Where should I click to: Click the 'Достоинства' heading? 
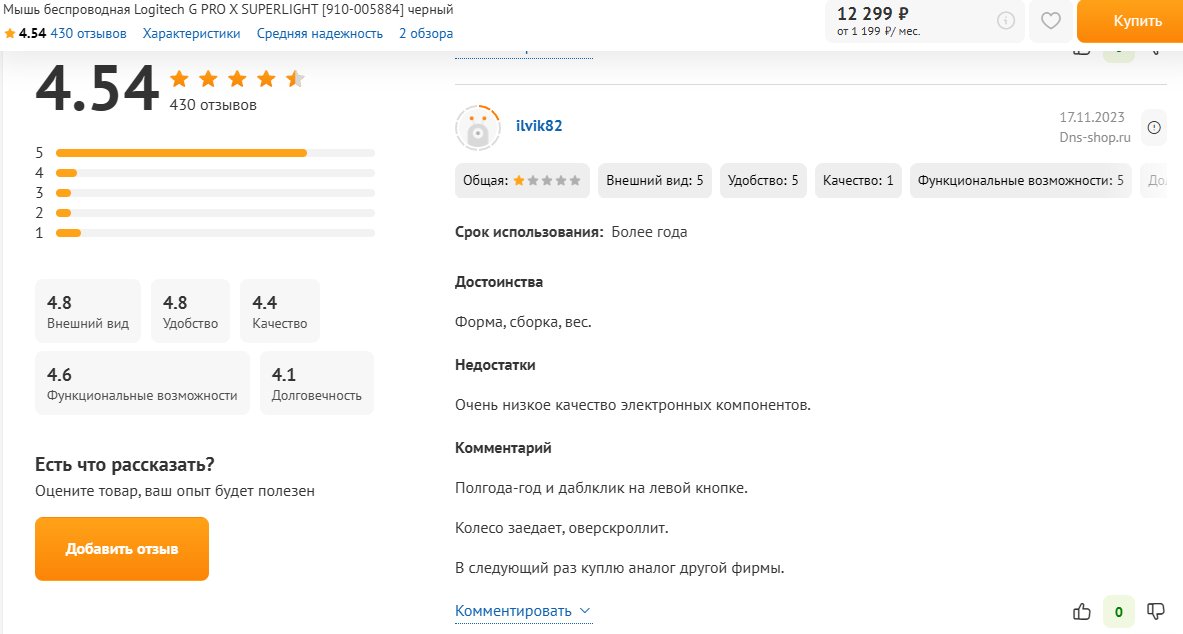click(499, 282)
